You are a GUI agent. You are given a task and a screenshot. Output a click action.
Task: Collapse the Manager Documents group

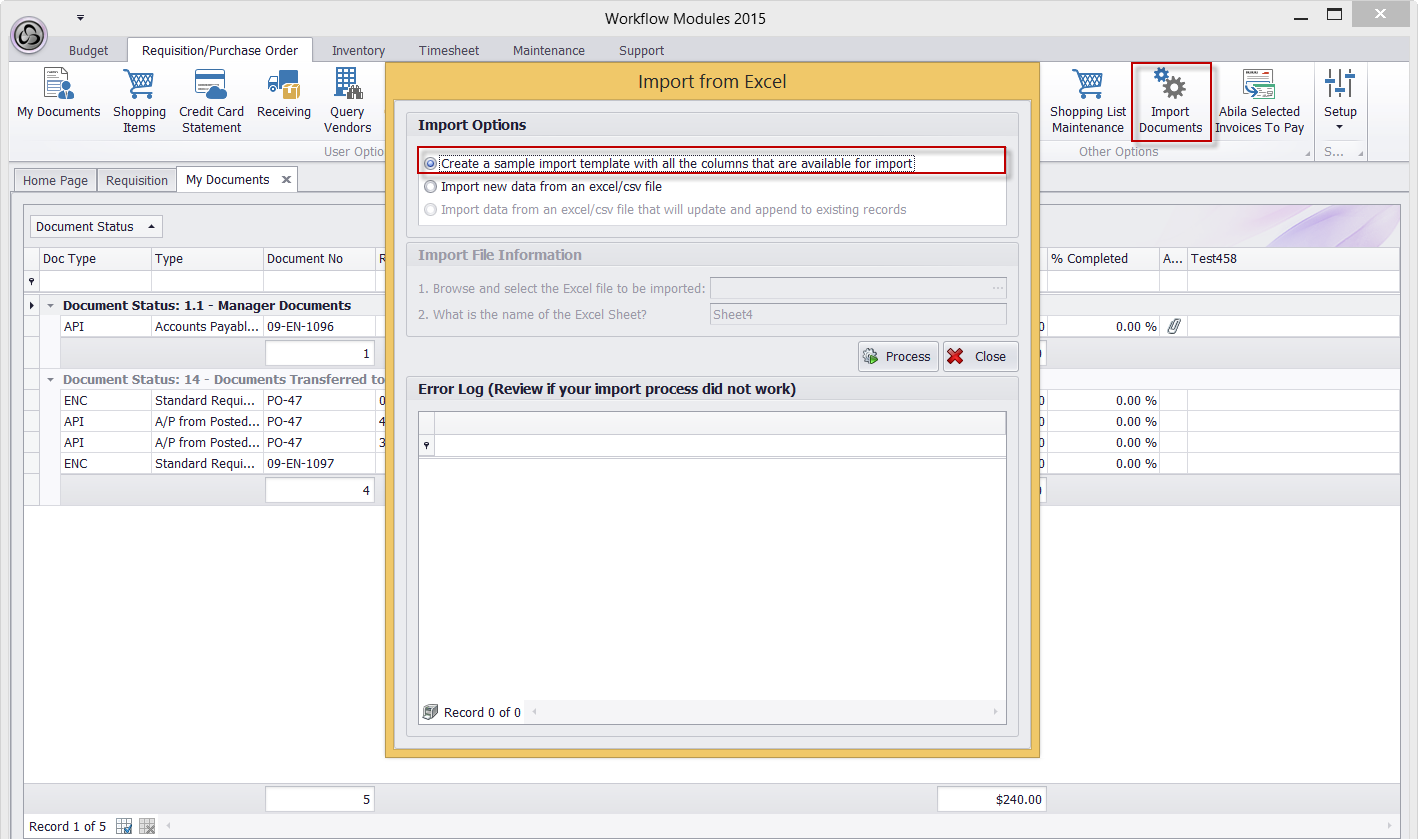tap(51, 306)
